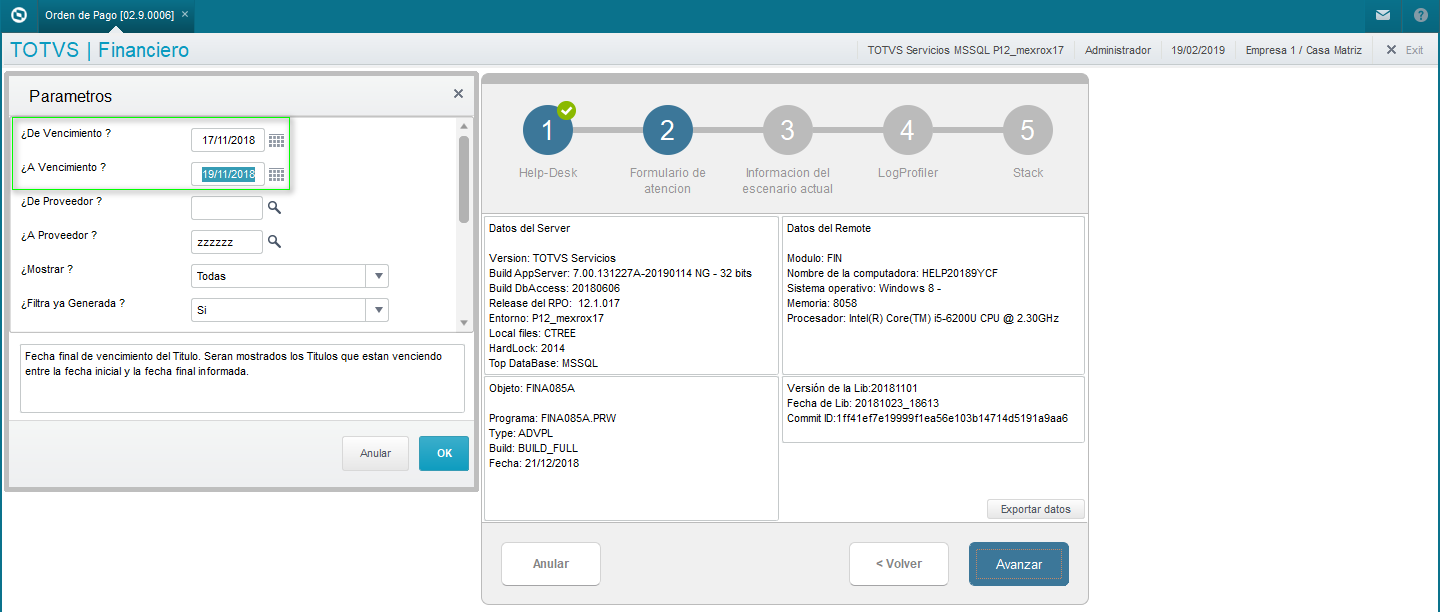
Task: Click Build AppServer version line
Action: pyautogui.click(x=622, y=273)
